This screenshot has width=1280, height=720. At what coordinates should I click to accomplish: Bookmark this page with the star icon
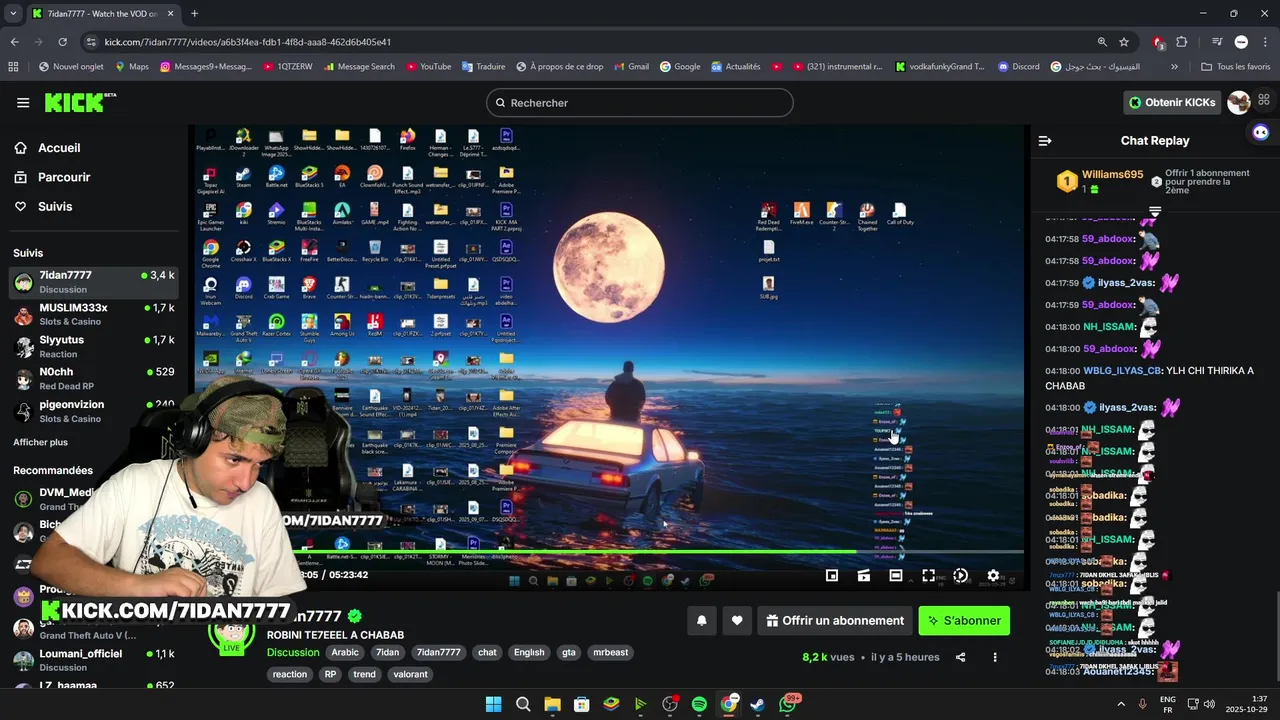click(x=1124, y=42)
